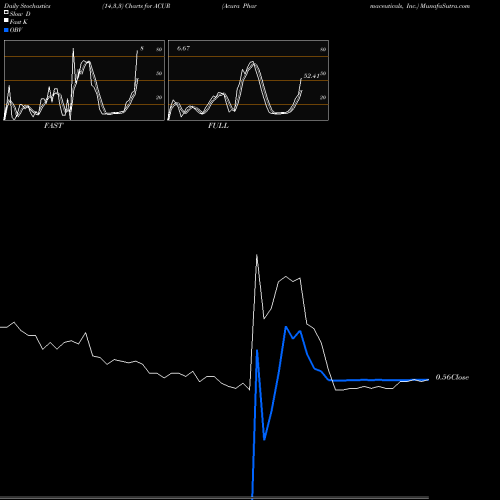Click the 52.41 value in FULL chart
This screenshot has width=500, height=500.
pos(311,76)
